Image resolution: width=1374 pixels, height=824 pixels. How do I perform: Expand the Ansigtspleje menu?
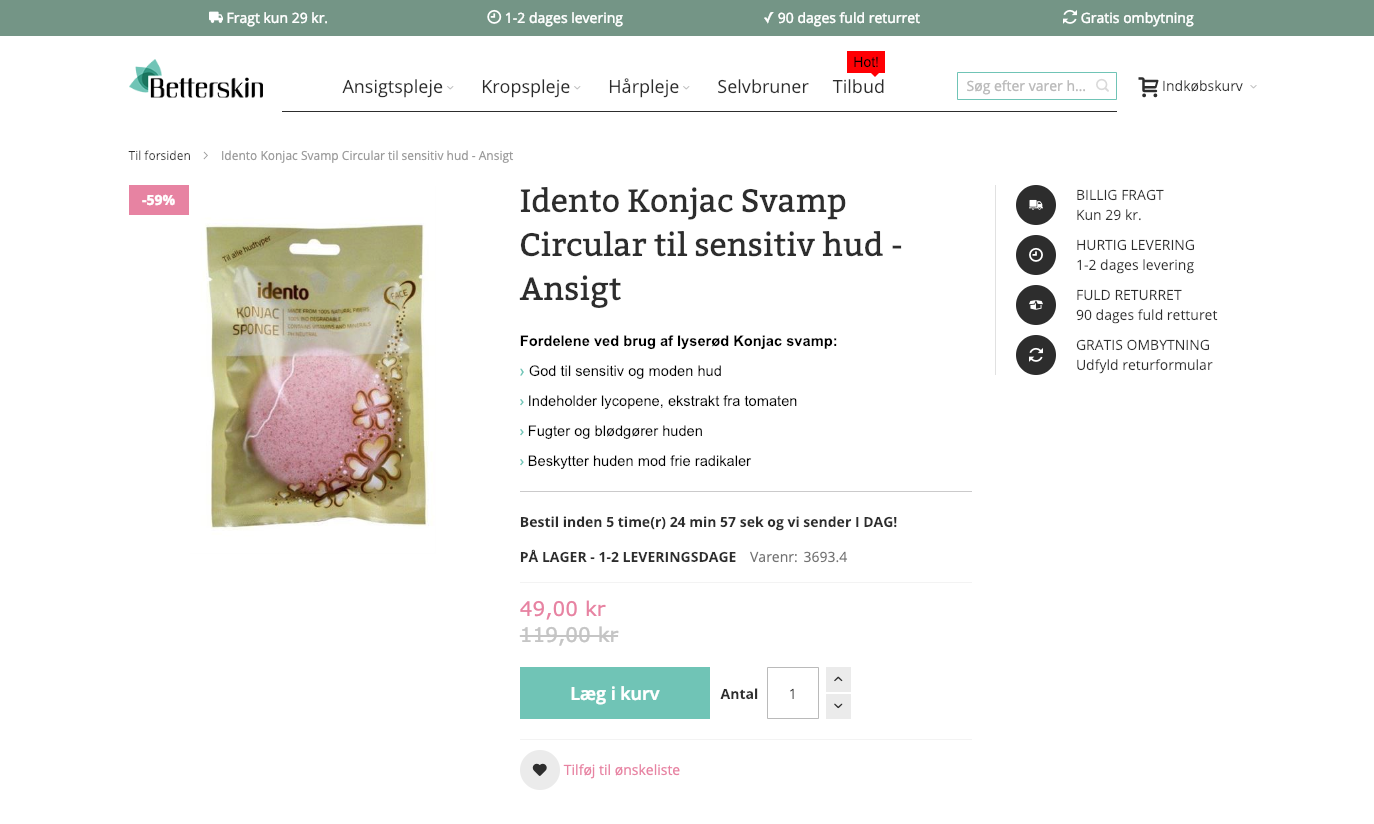398,87
